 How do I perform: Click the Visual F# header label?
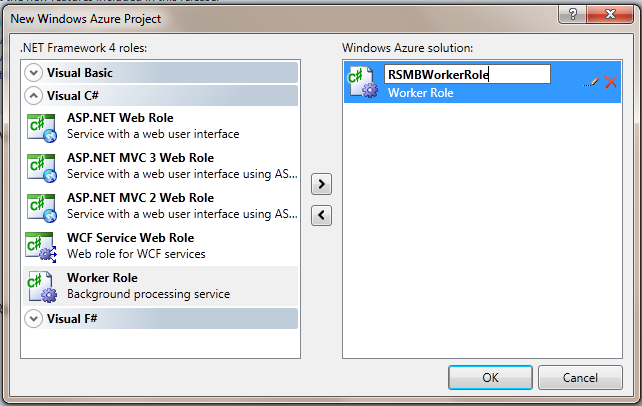coord(72,319)
